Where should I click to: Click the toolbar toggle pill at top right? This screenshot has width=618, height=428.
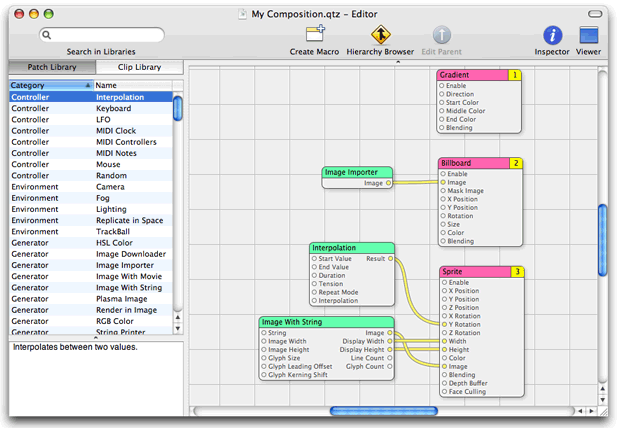pos(595,14)
